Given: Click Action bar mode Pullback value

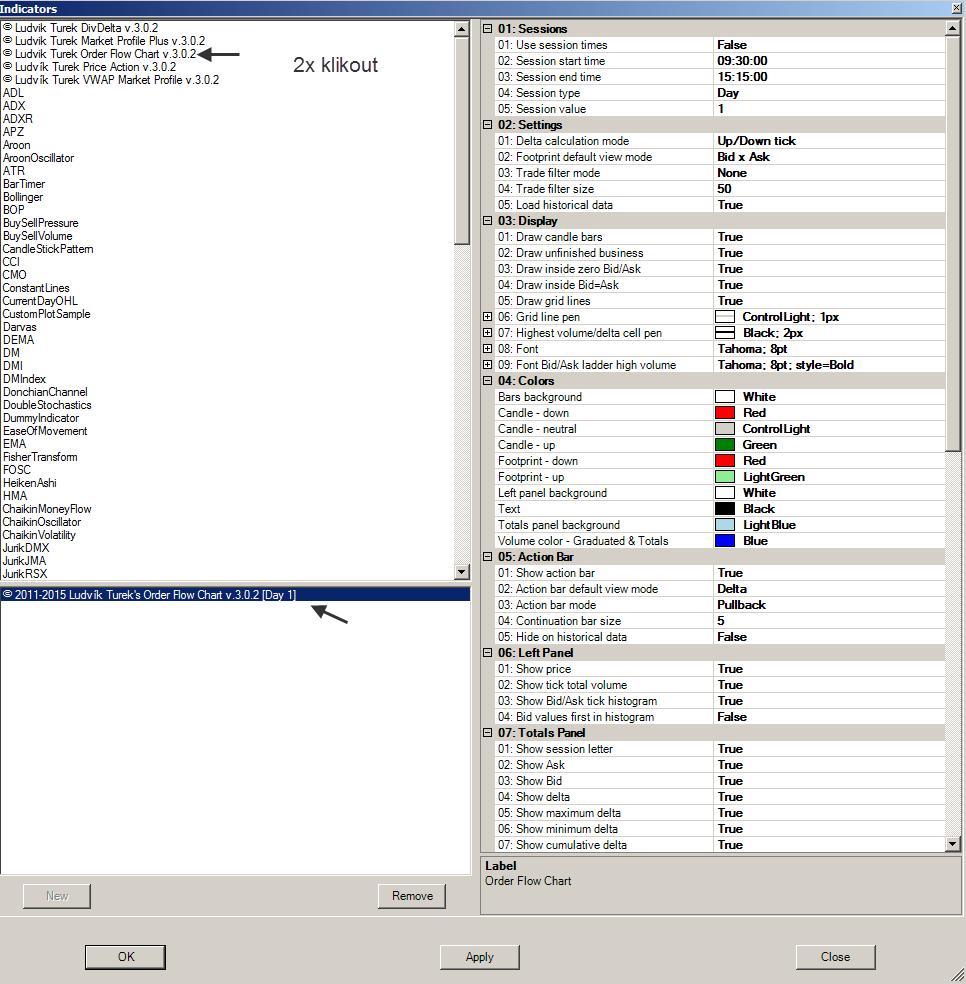Looking at the screenshot, I should [829, 605].
